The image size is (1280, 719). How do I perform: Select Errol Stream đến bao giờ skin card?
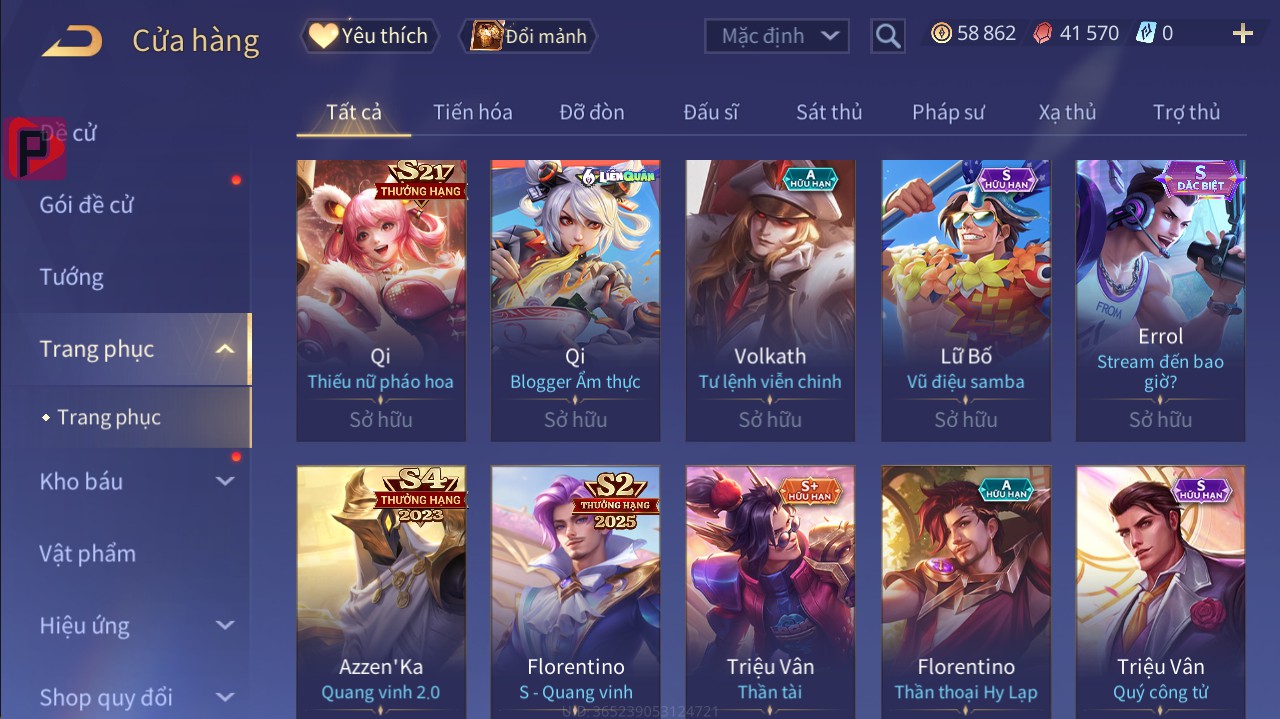click(1160, 300)
